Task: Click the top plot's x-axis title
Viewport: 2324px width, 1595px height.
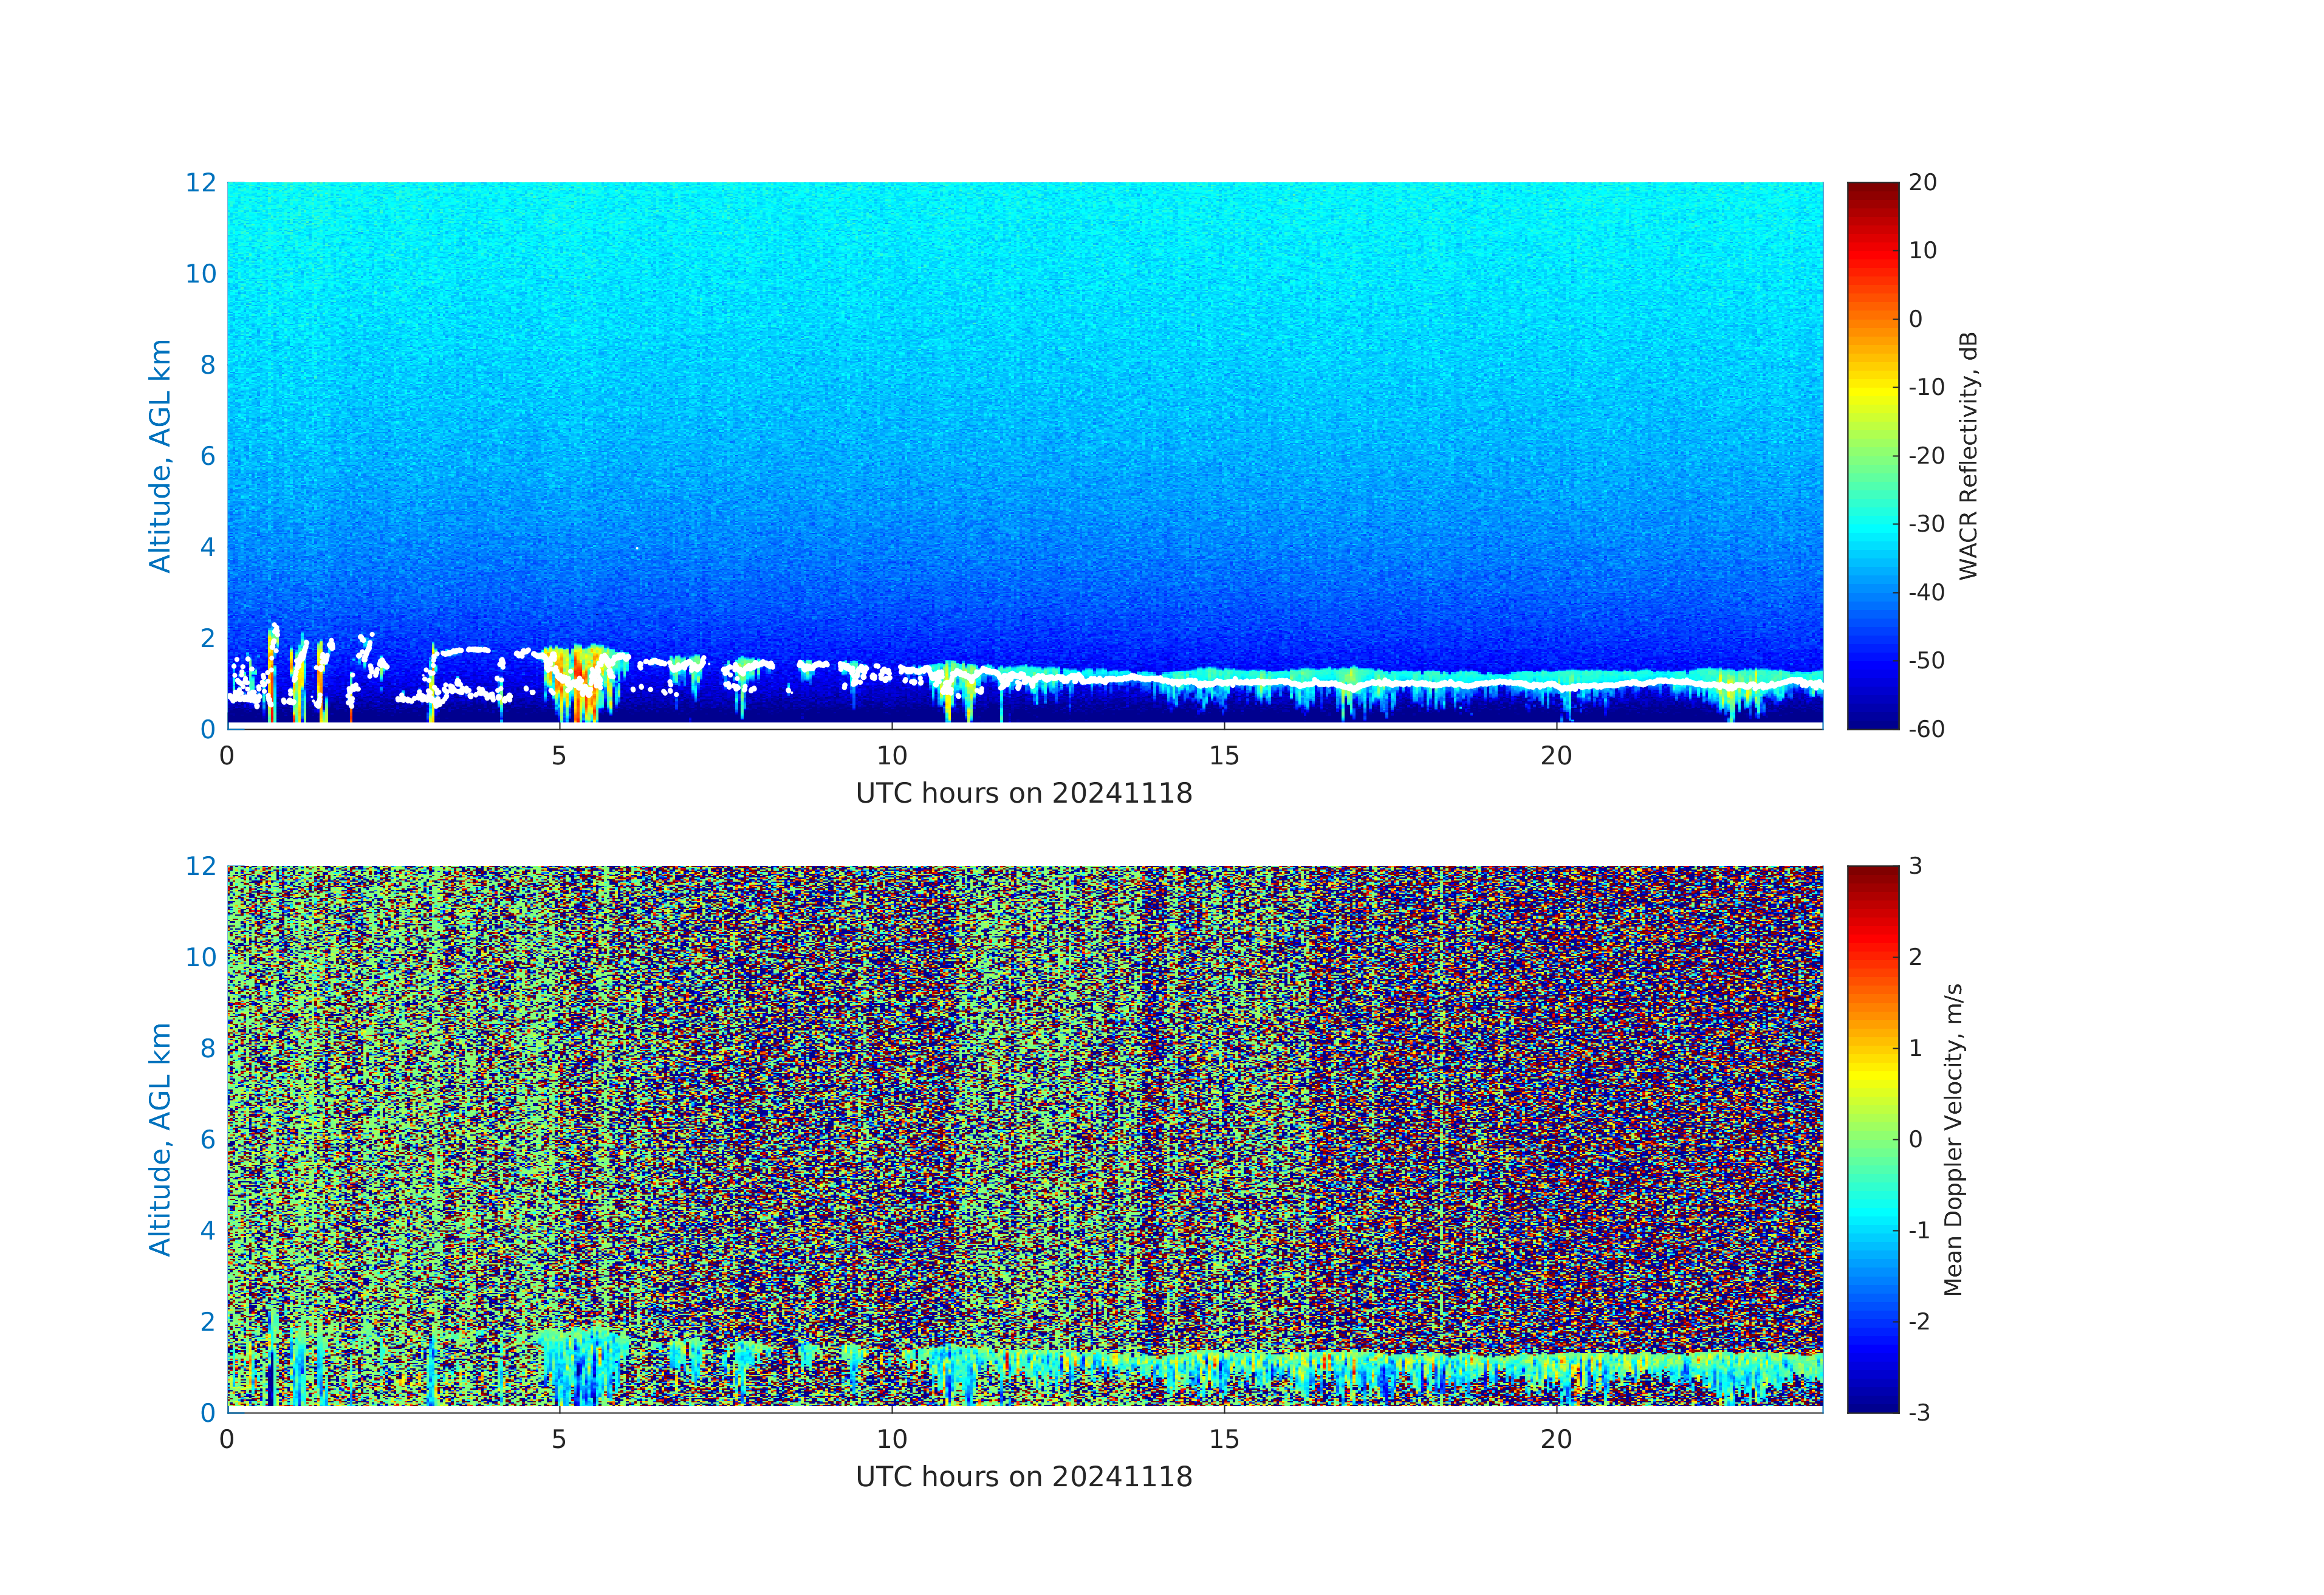Action: 1024,793
